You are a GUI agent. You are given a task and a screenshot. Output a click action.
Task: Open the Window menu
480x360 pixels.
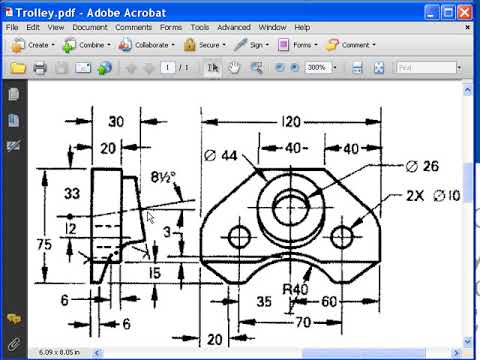[x=272, y=28]
